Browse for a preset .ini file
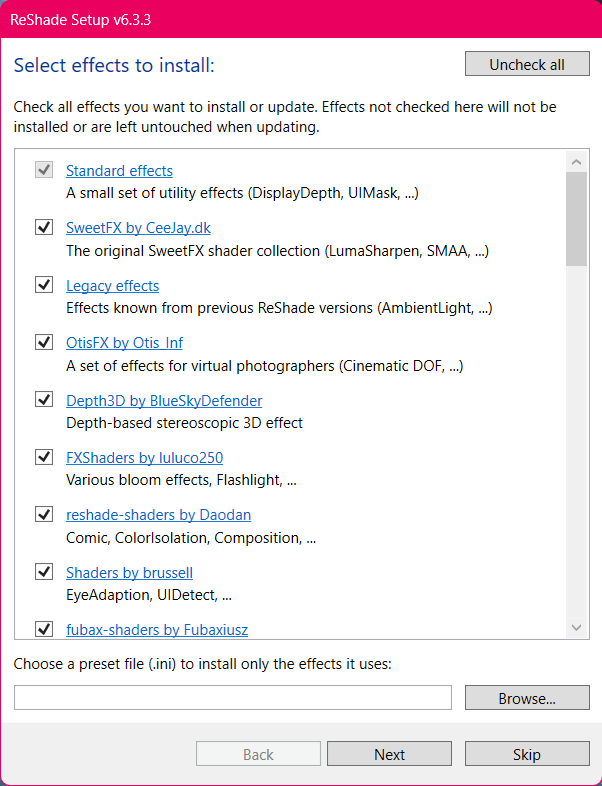This screenshot has height=786, width=602. pos(527,698)
